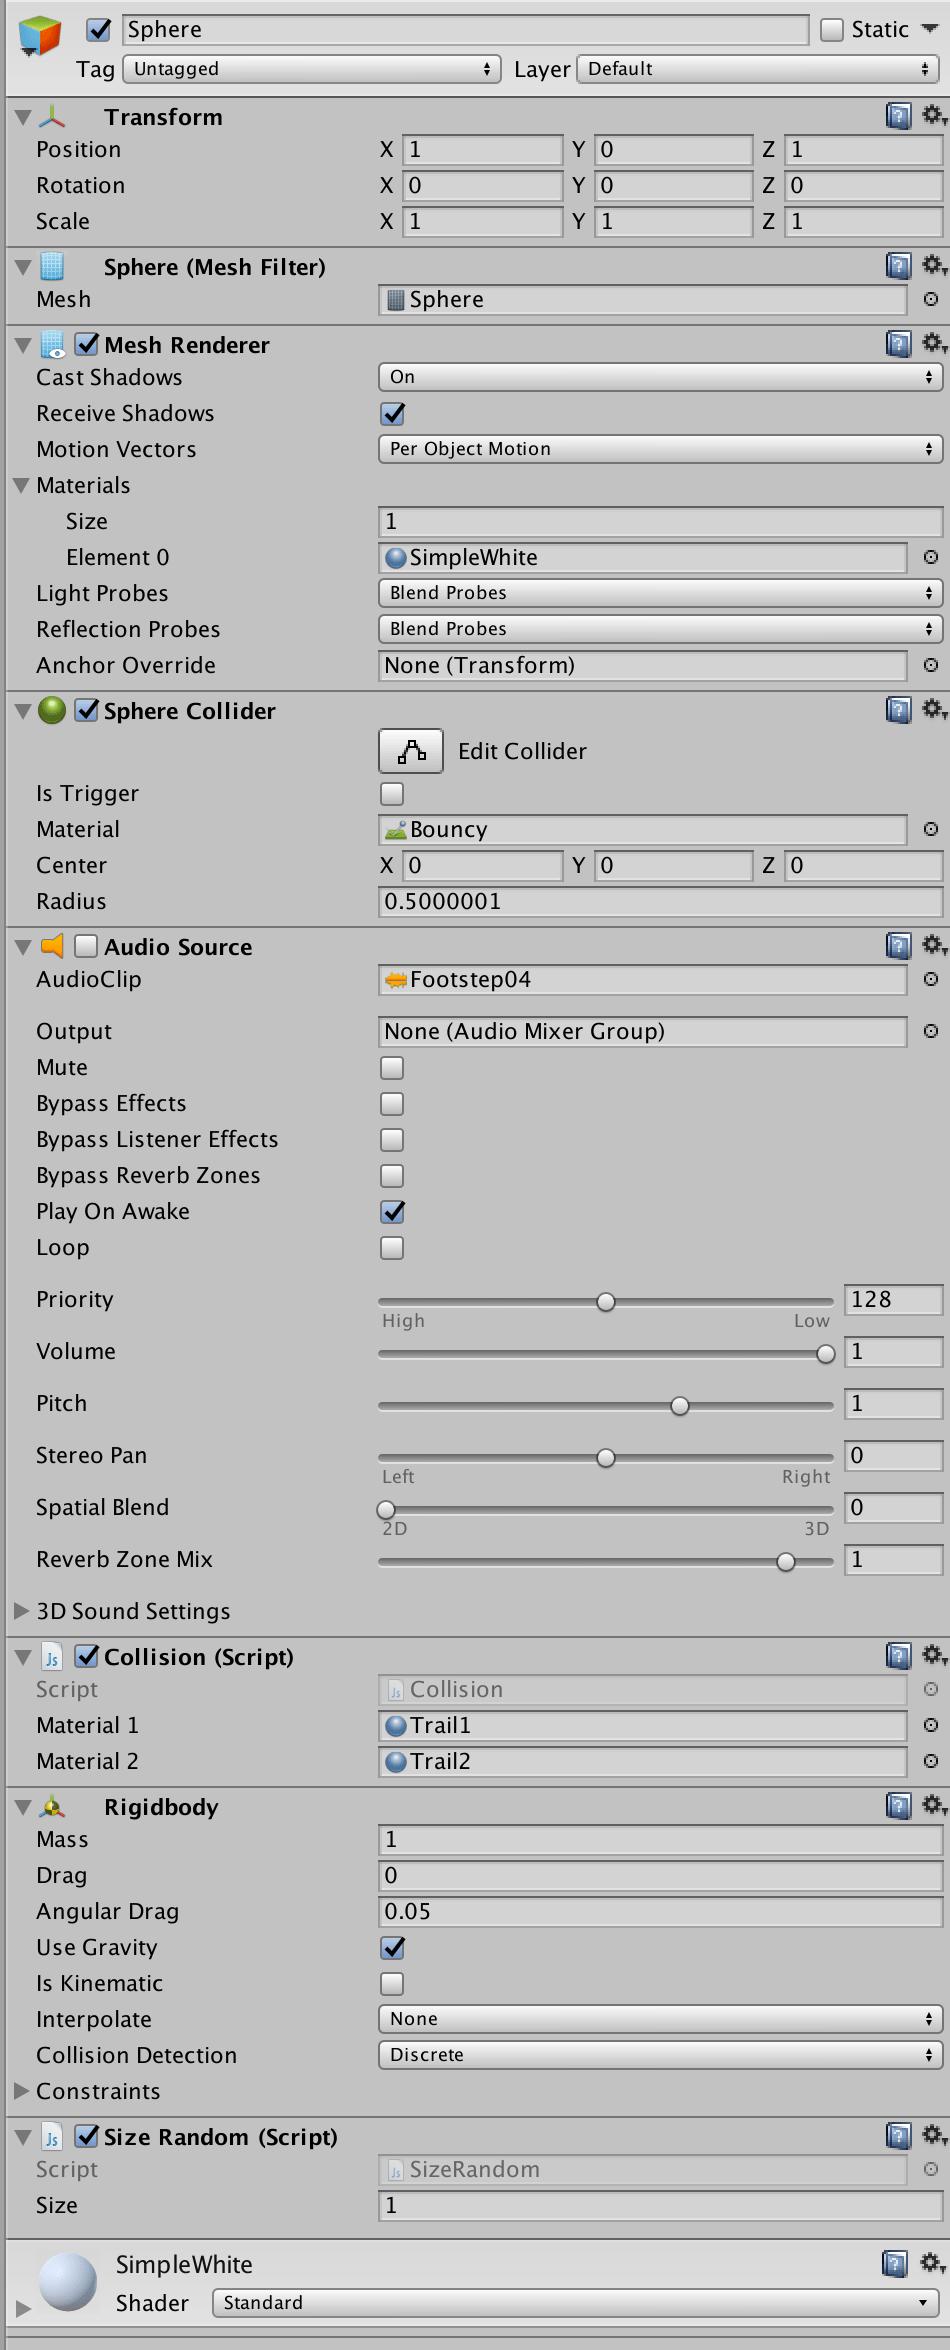Open Collision Script help icon
The image size is (950, 2350).
pos(898,1656)
